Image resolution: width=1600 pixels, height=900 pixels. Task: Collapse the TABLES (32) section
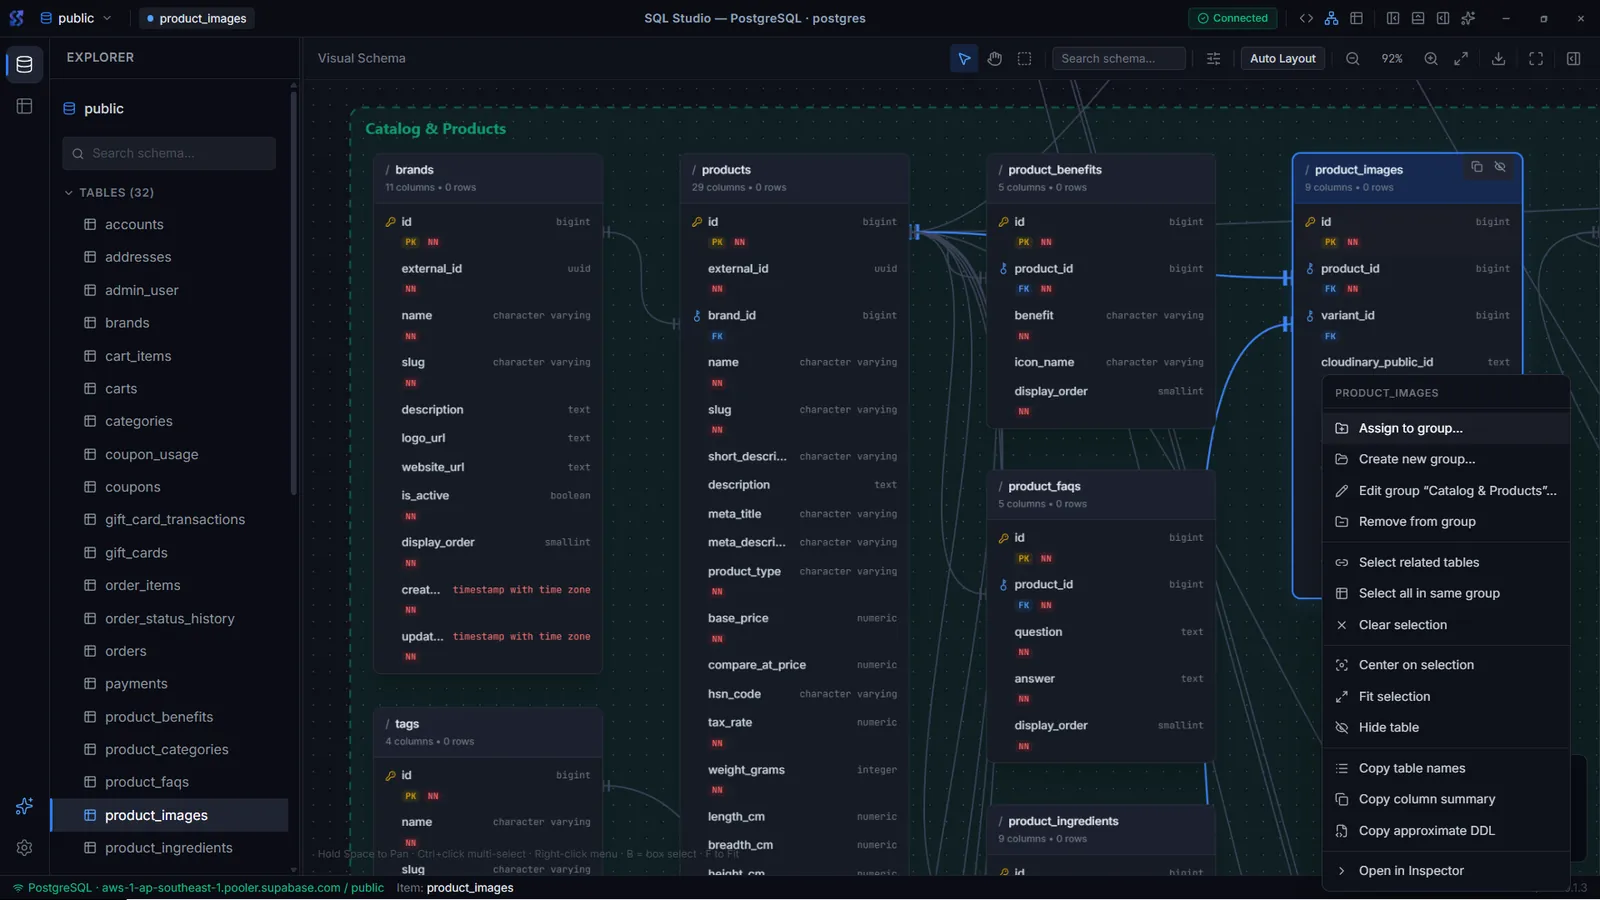click(x=109, y=192)
